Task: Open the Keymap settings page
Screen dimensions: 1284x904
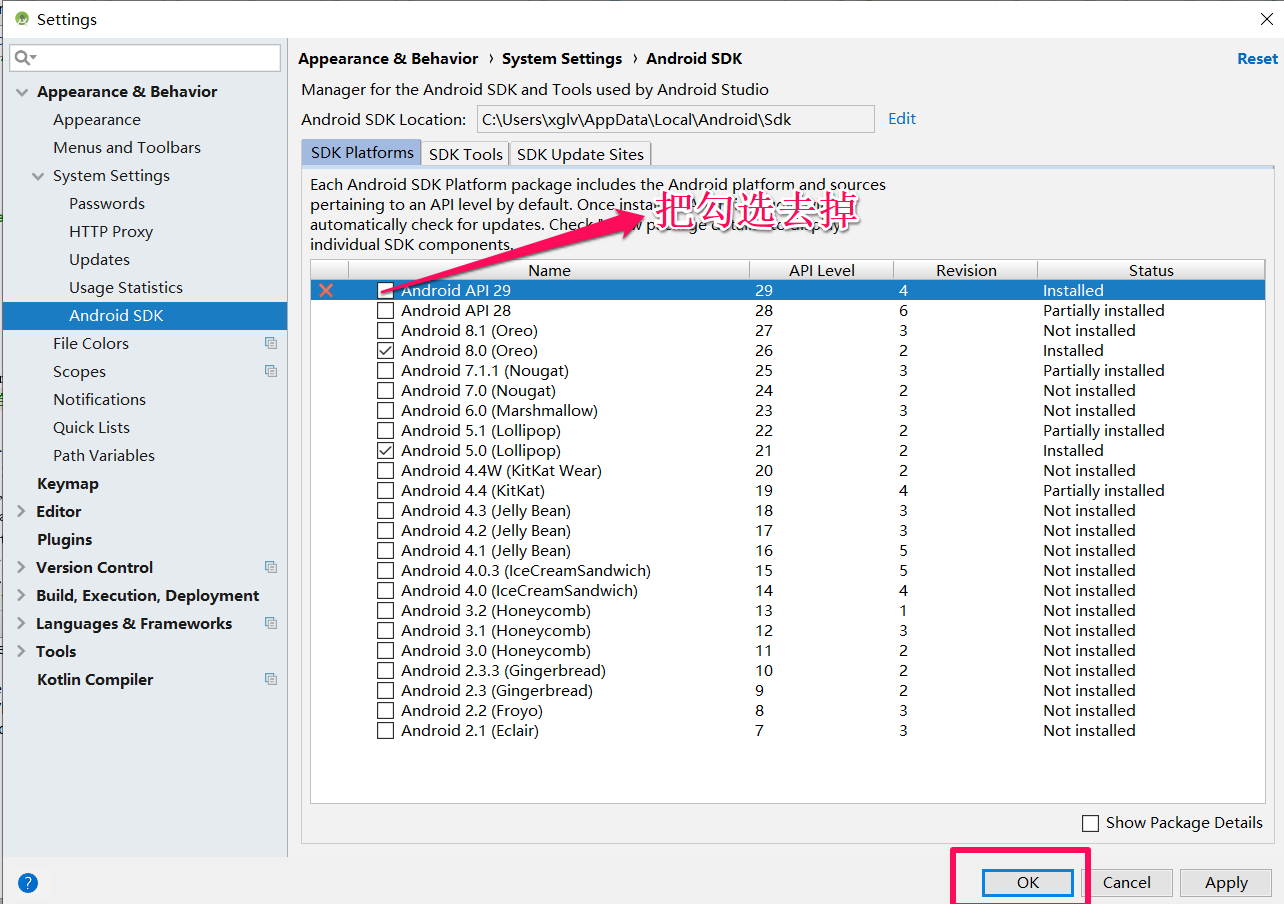Action: [x=68, y=484]
